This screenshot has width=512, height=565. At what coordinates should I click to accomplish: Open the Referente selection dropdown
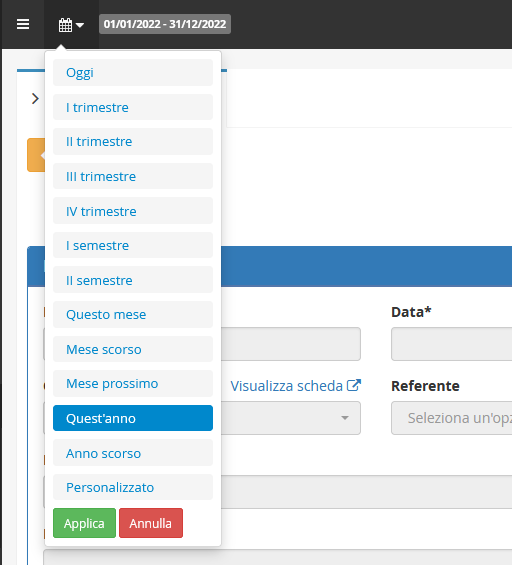(x=452, y=418)
